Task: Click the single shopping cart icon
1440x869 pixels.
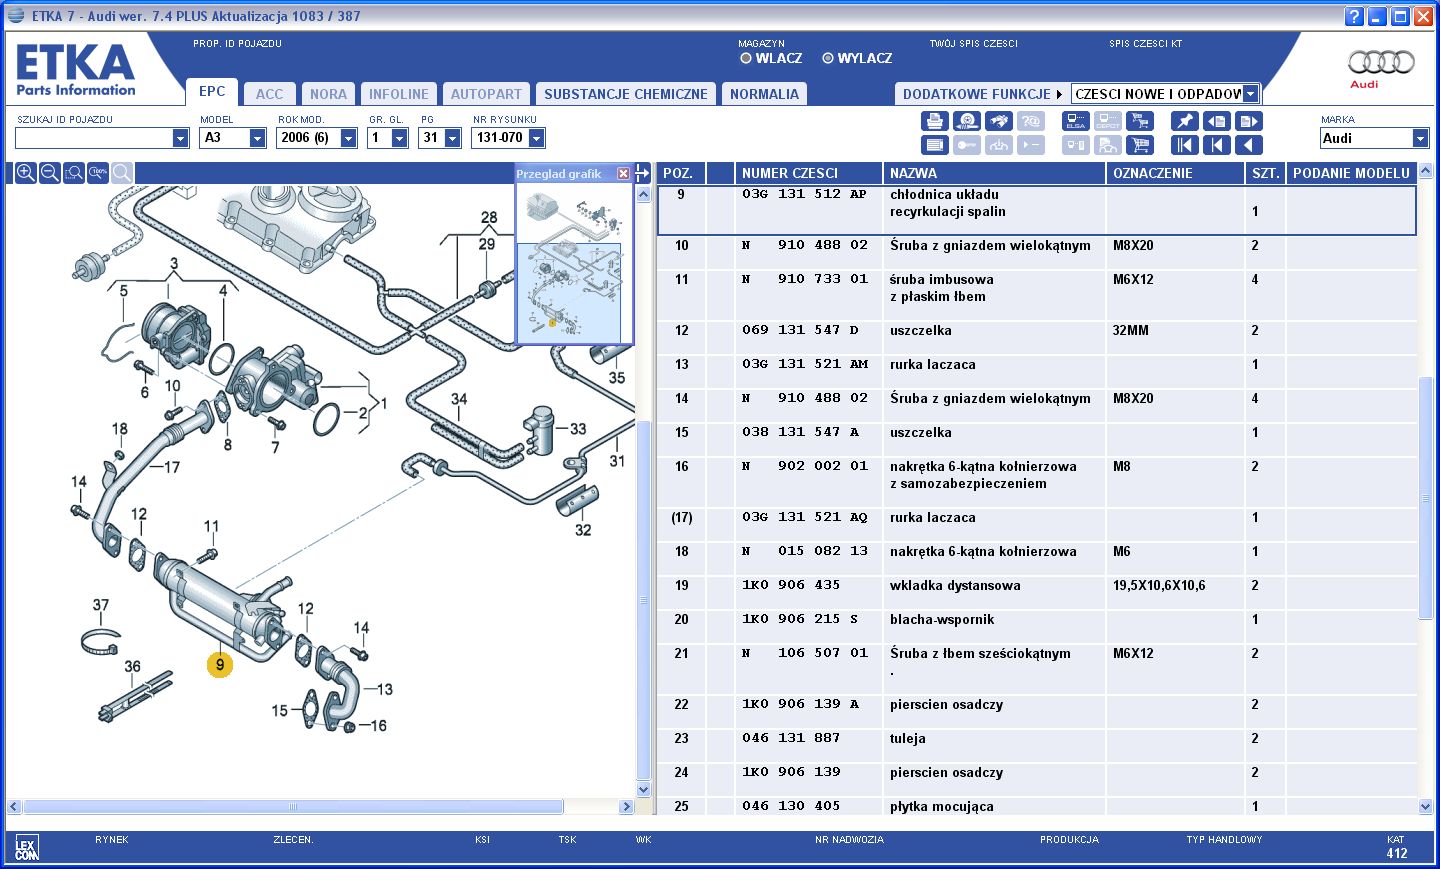Action: 1140,145
